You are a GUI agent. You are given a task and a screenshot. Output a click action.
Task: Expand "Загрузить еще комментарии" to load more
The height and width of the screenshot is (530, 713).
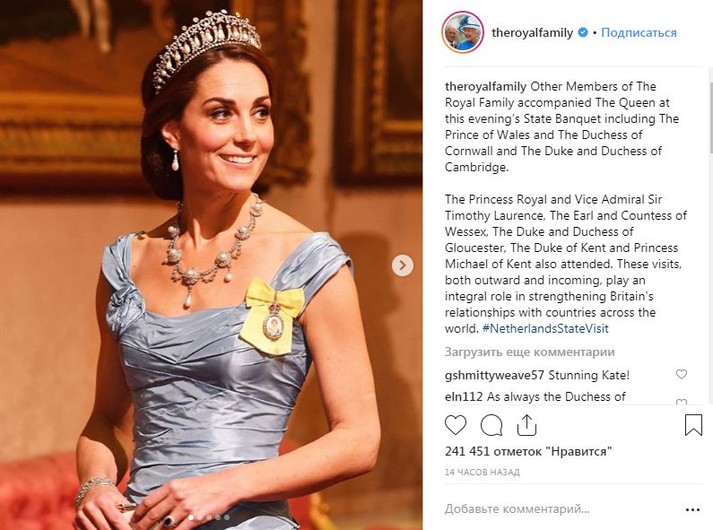pos(529,352)
